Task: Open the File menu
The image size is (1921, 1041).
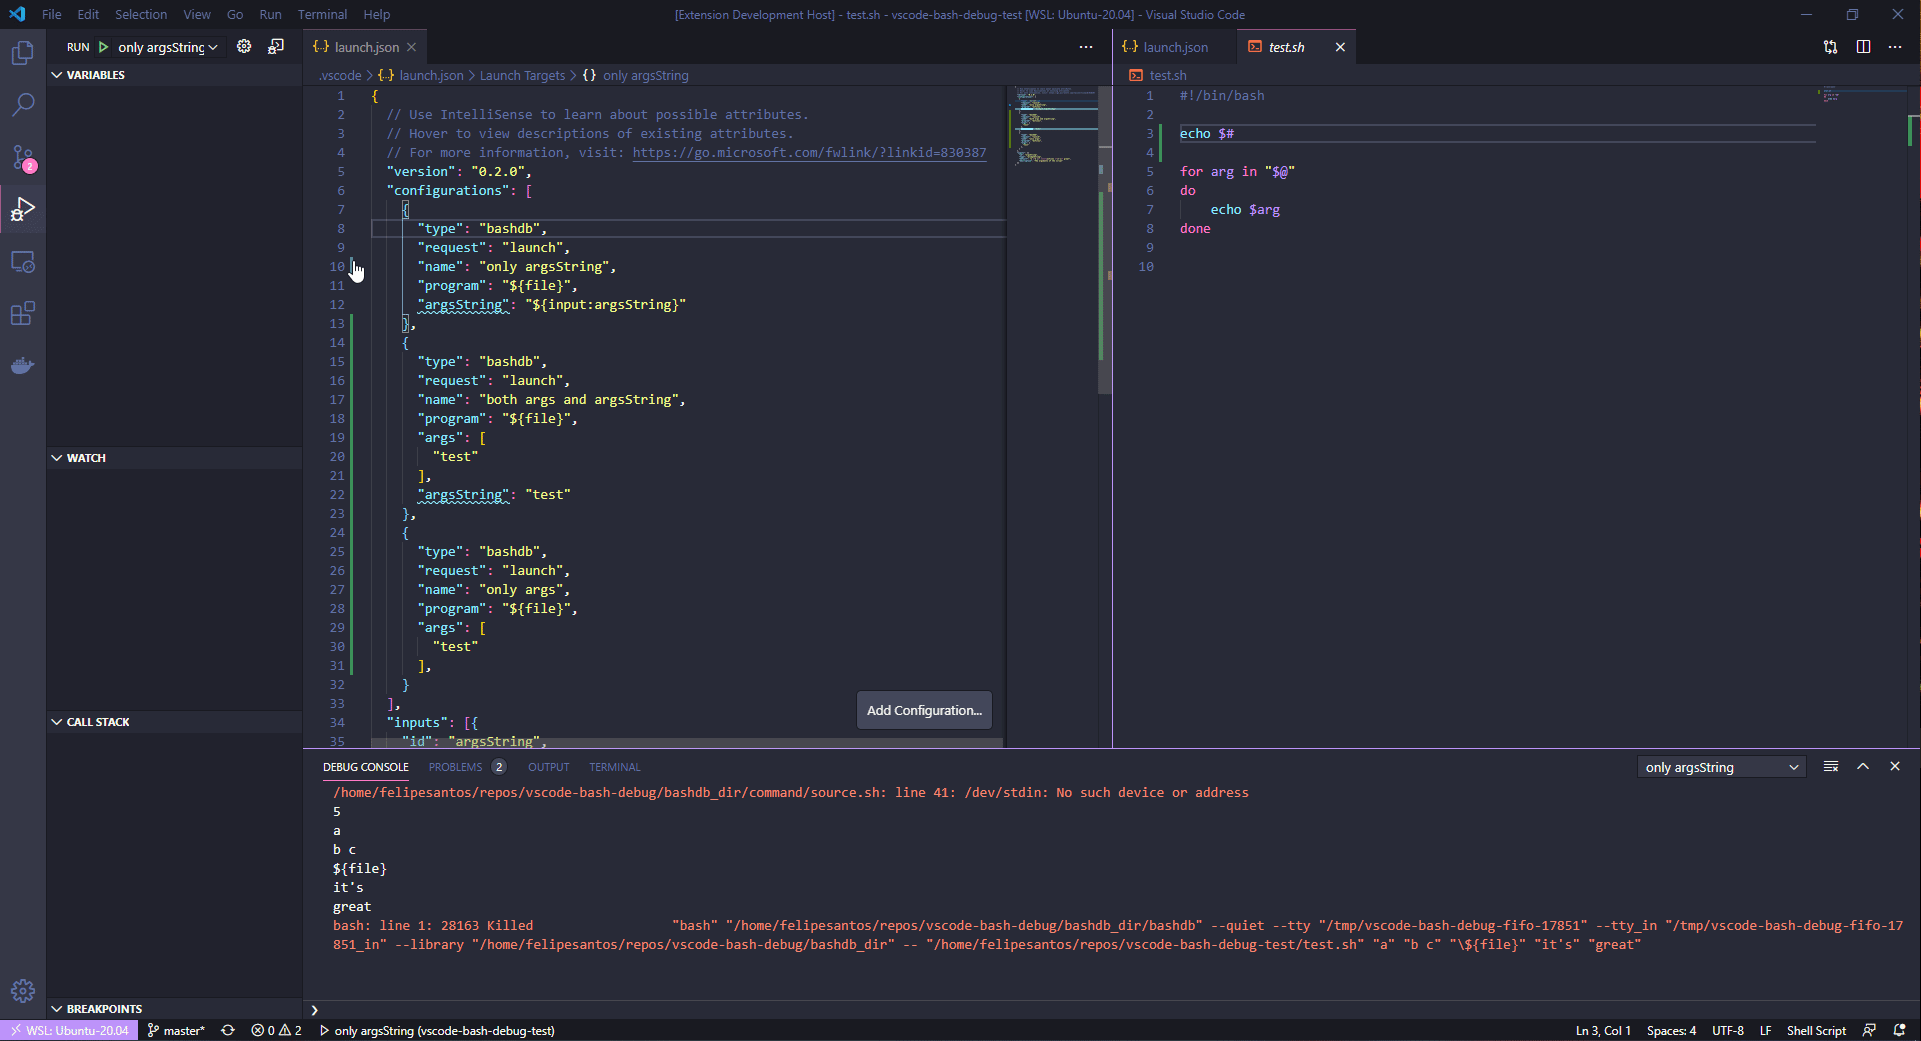Action: [x=52, y=14]
